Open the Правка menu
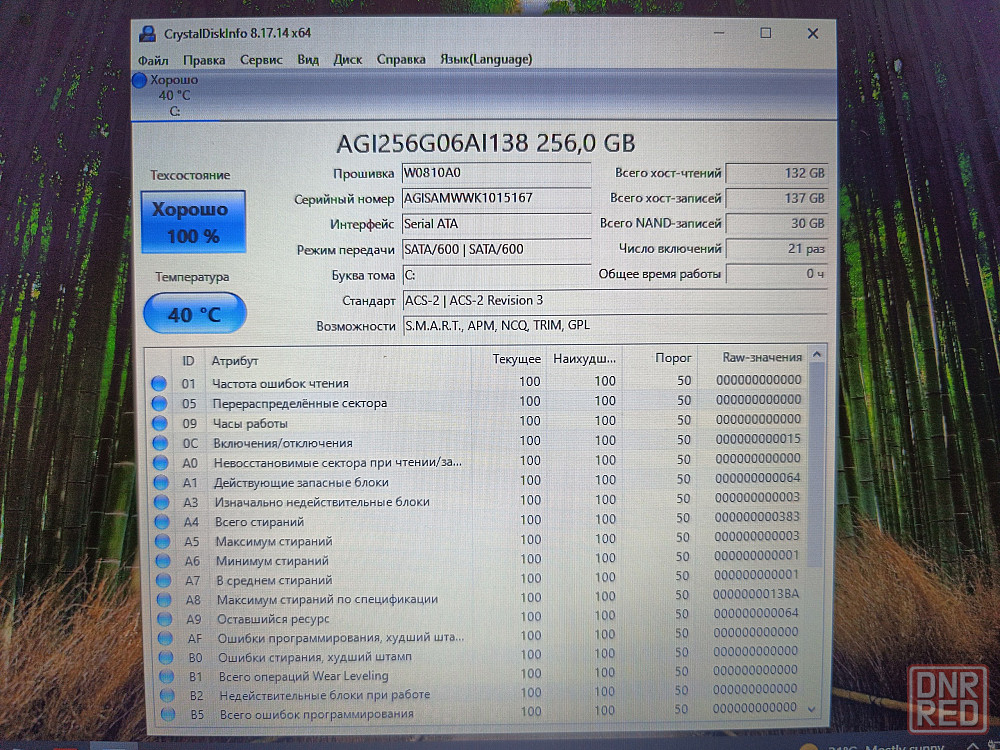 (x=204, y=60)
